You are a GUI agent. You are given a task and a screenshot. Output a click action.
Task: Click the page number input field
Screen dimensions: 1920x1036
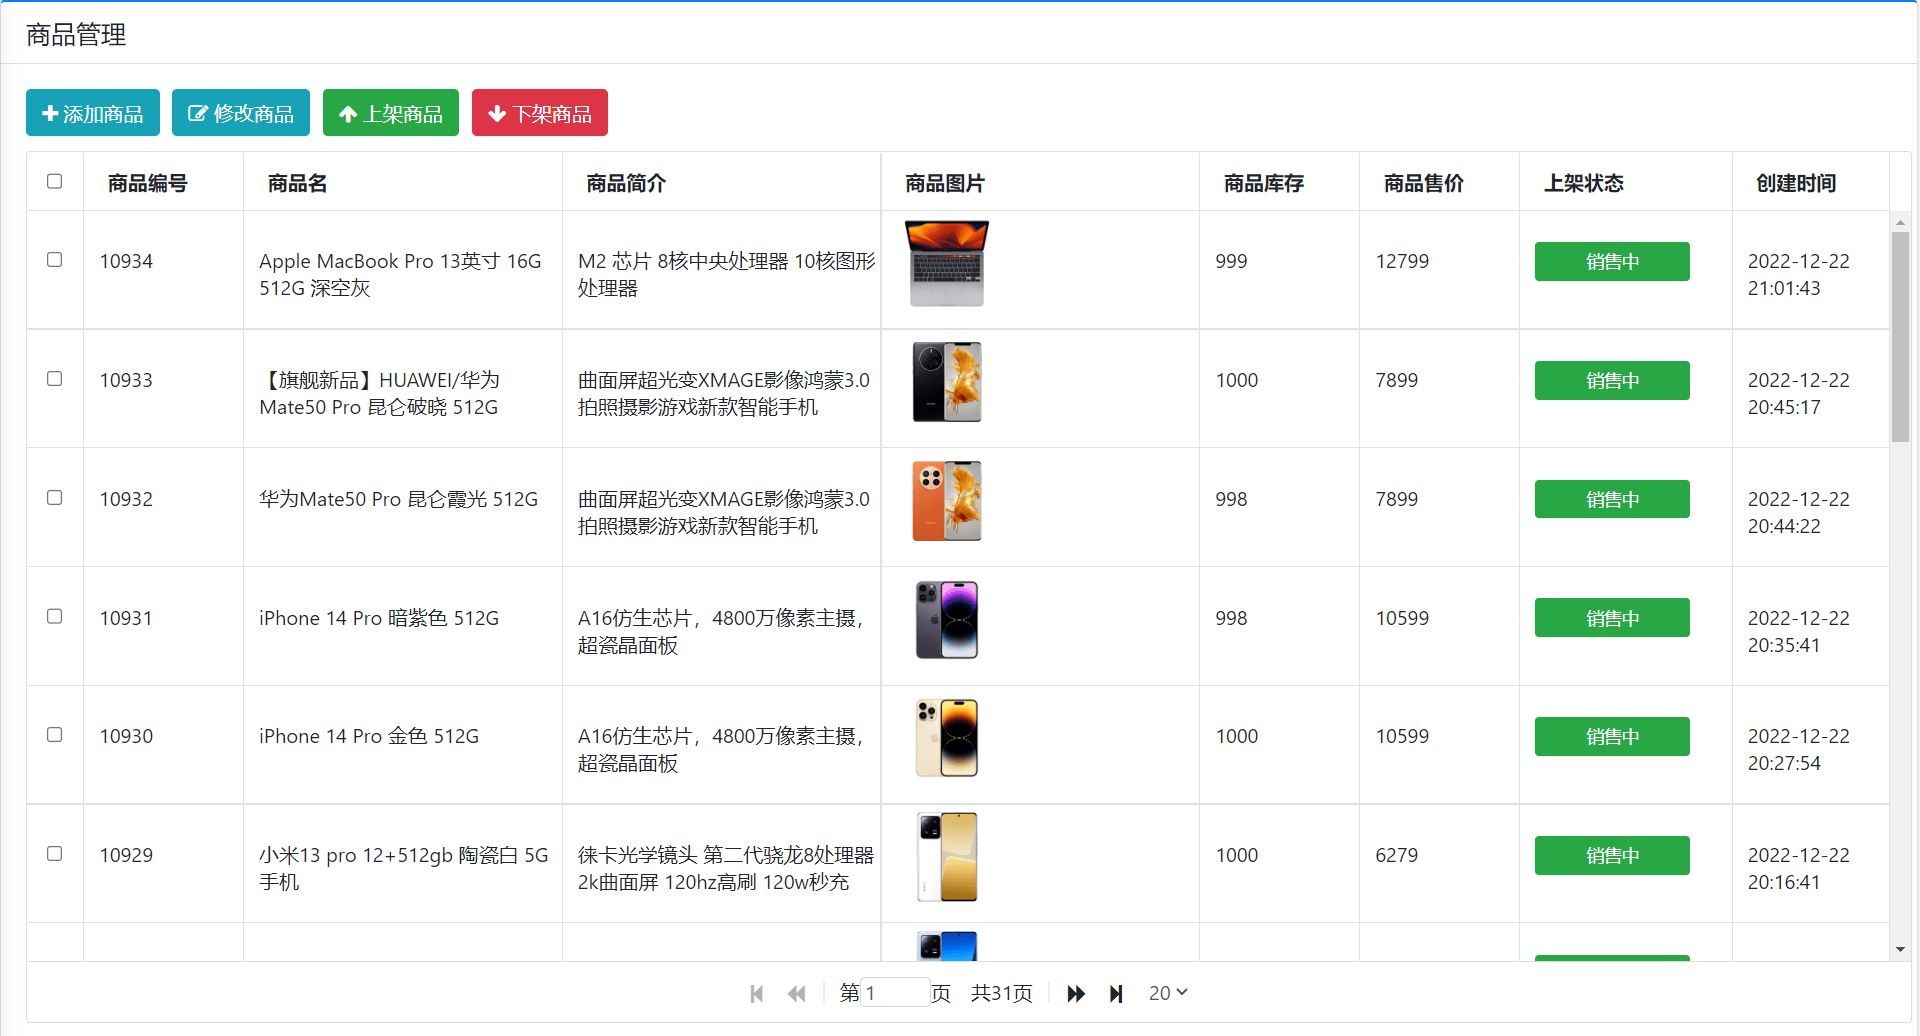[895, 993]
